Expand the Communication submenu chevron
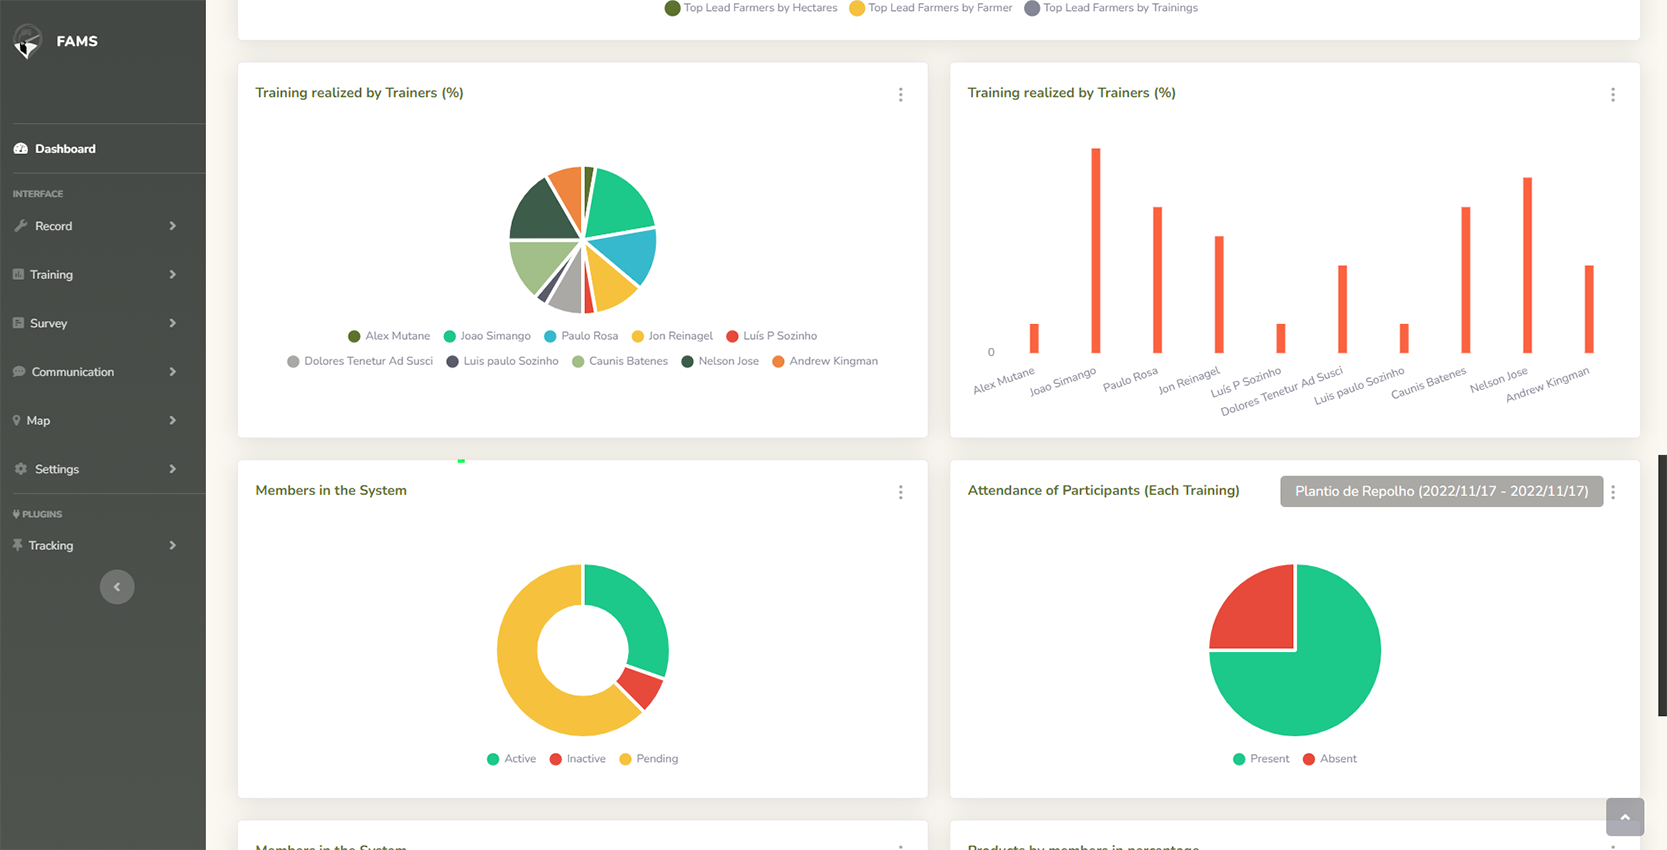This screenshot has width=1667, height=850. [x=172, y=372]
